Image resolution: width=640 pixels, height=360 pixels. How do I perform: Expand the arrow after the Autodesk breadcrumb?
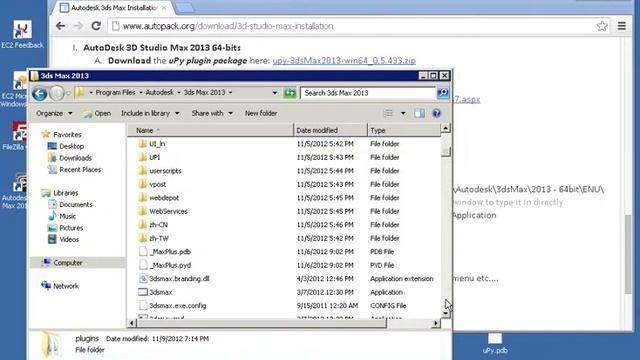(x=179, y=93)
